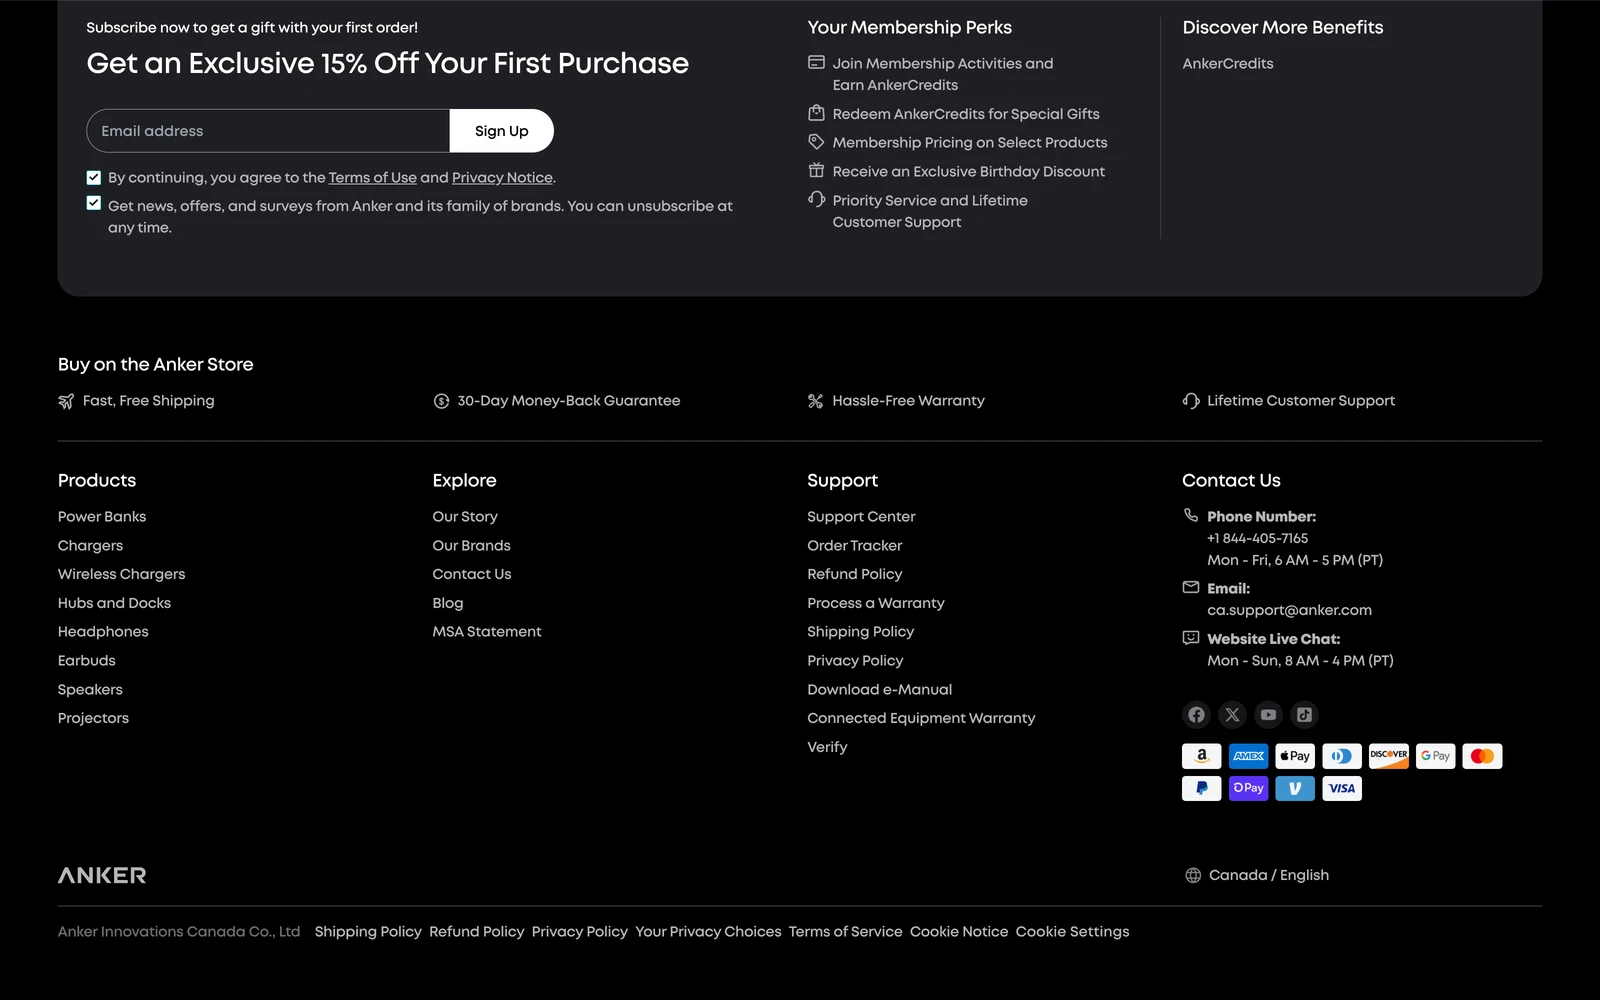
Task: Click the Email address input field
Action: pos(268,131)
